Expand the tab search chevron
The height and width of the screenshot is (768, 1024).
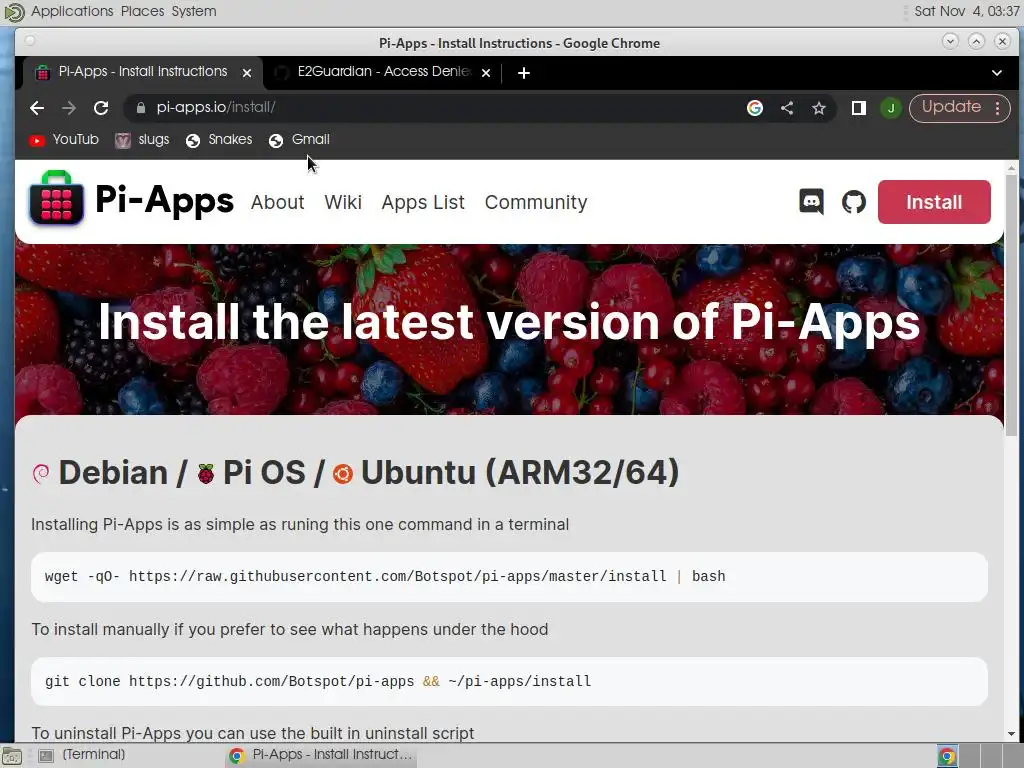tap(997, 72)
